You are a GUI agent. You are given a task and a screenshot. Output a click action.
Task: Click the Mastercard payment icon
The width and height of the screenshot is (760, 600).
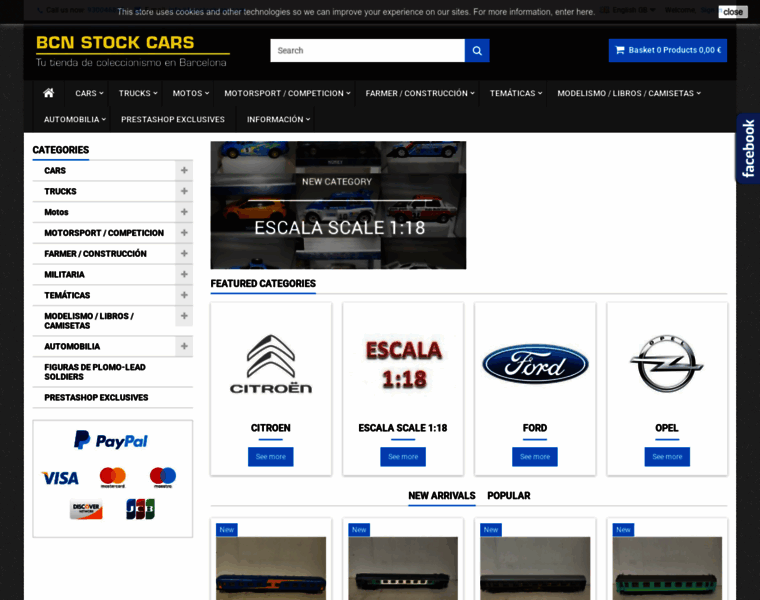coord(112,477)
